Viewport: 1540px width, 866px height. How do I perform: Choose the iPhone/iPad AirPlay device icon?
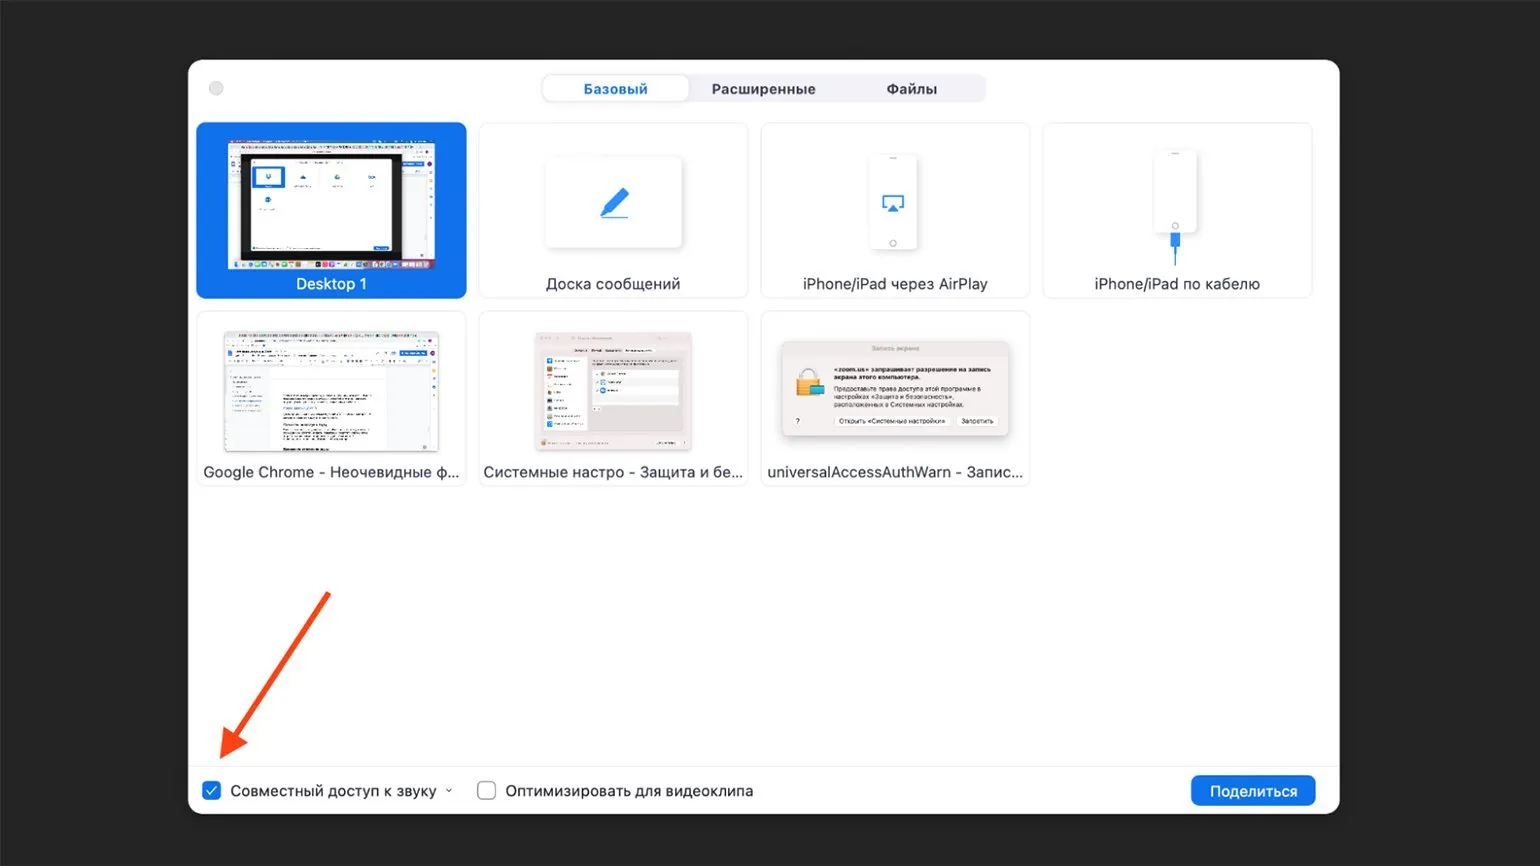893,203
